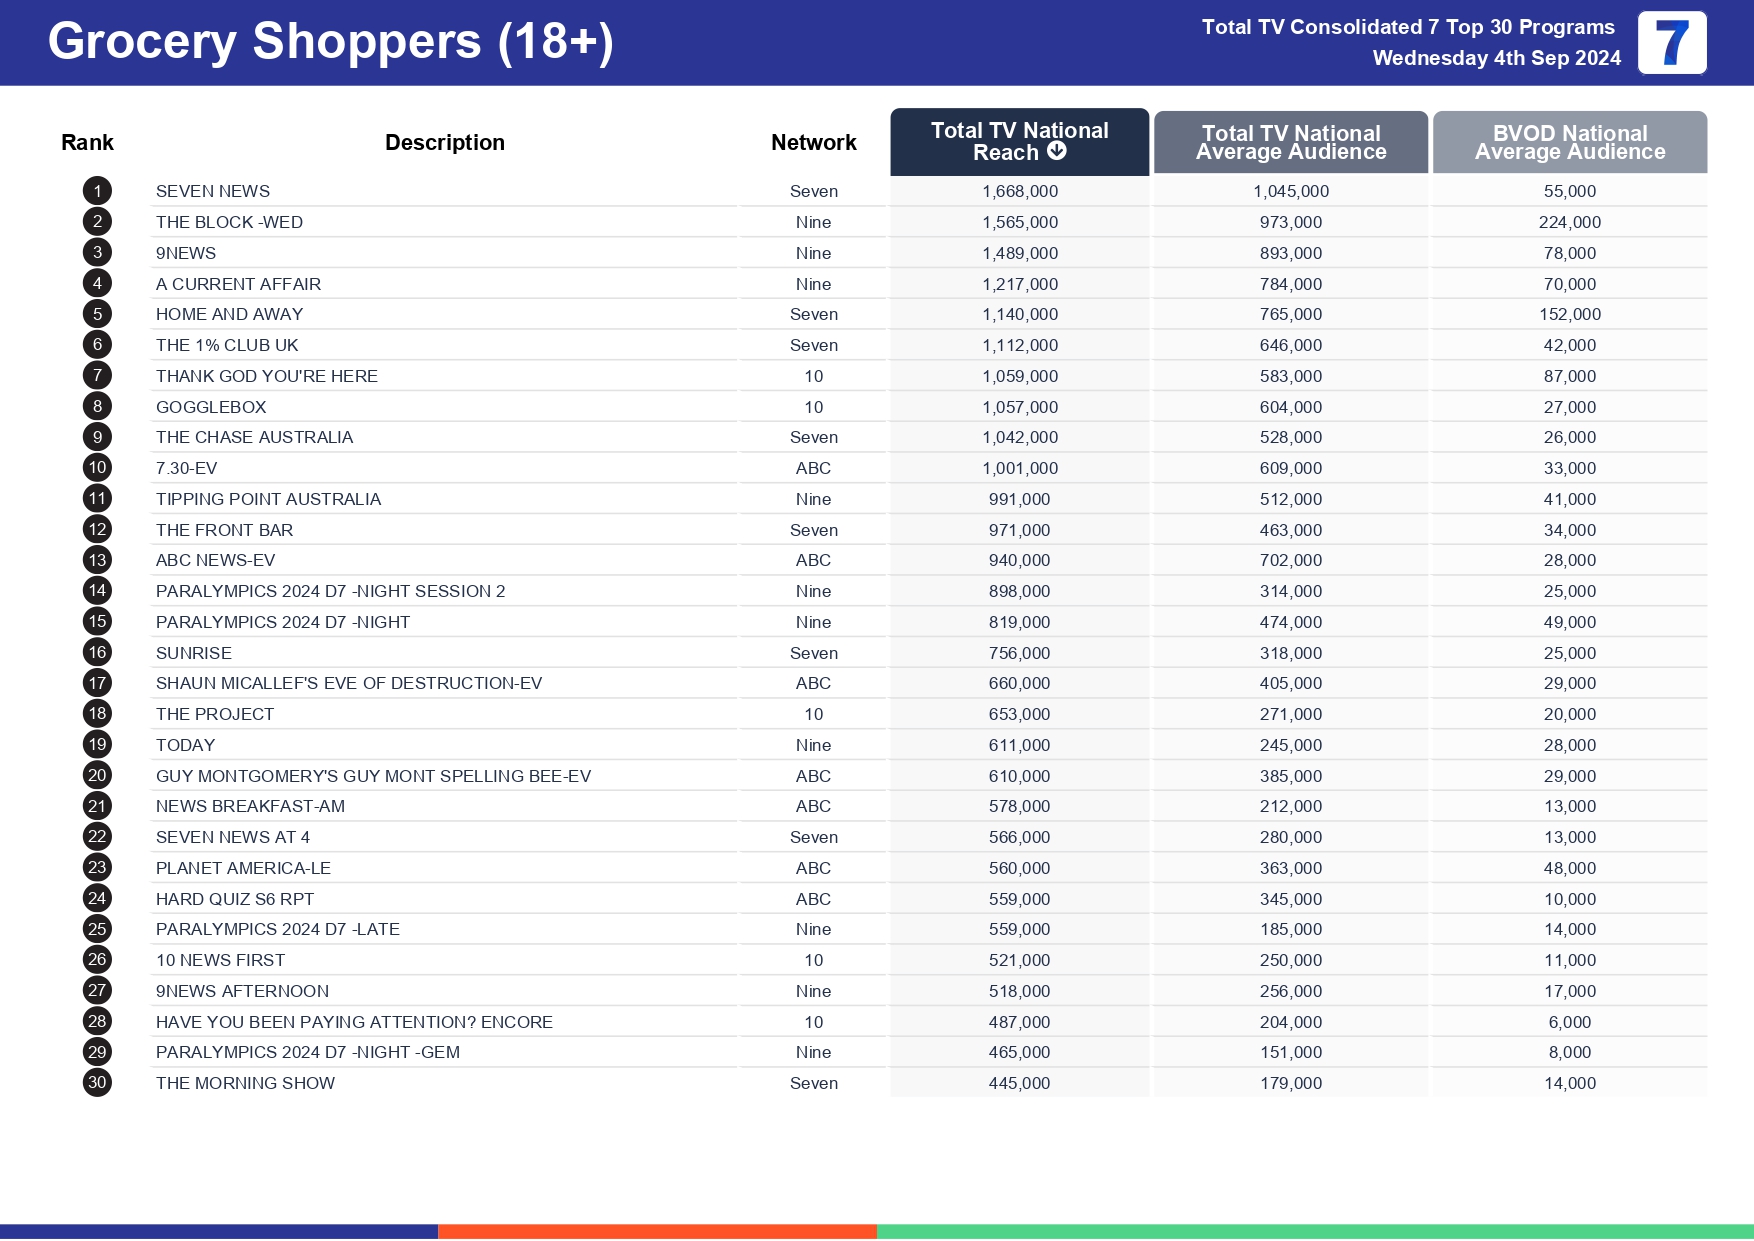This screenshot has height=1241, width=1754.
Task: Select the Total TV National Reach tab
Action: (x=1019, y=141)
